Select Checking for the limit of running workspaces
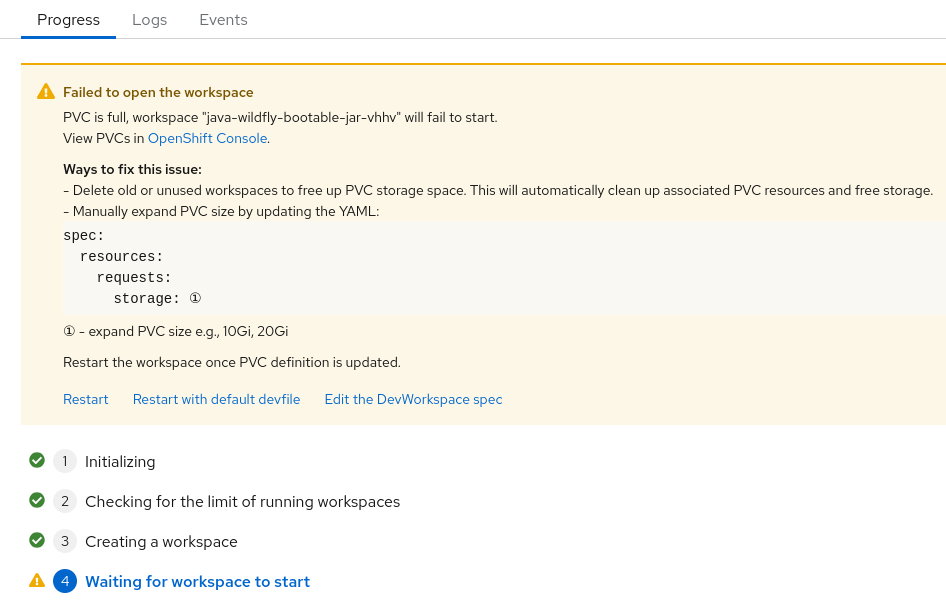This screenshot has width=946, height=603. pos(242,501)
